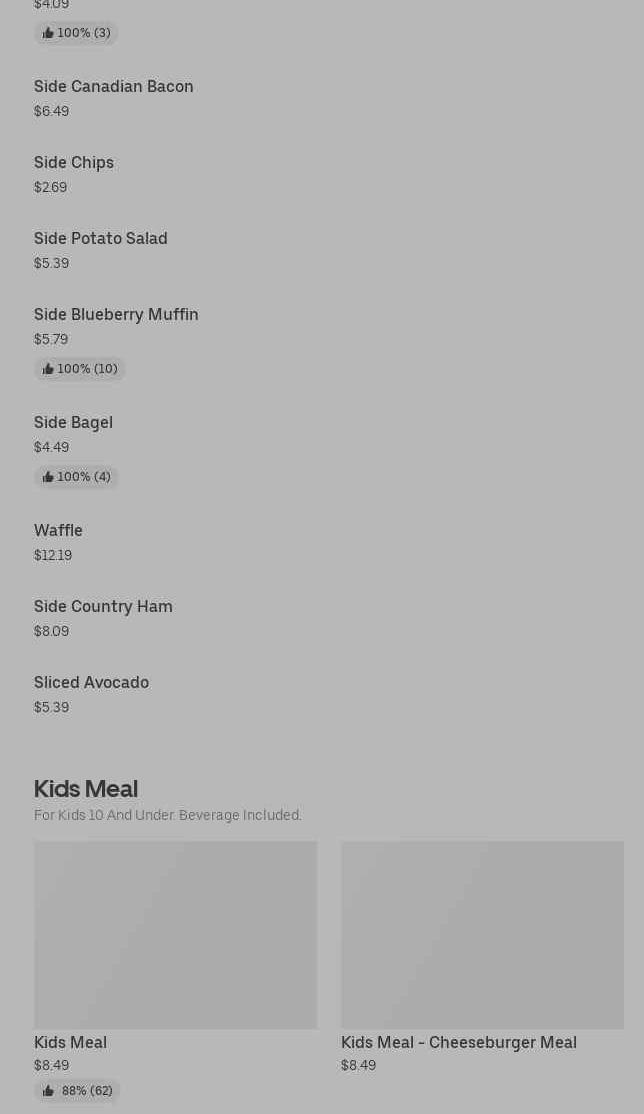Screen dimensions: 644x1114
Task: Click Kids Meal - Cheeseburger Meal image
Action: point(483,935)
